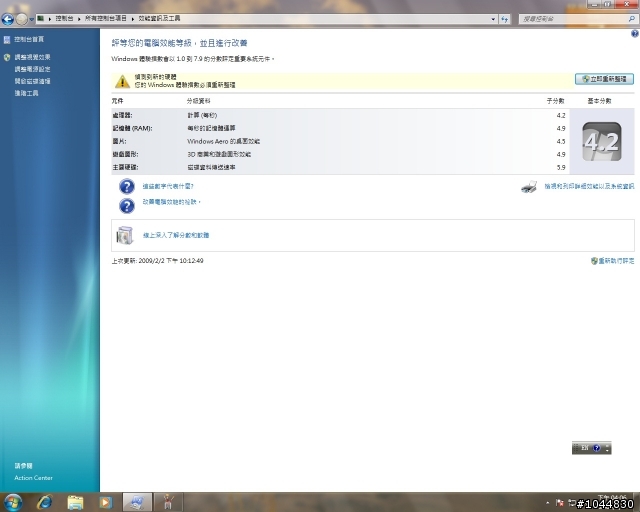This screenshot has width=640, height=512.
Task: Open the learn more about scores online link
Action: tap(176, 235)
